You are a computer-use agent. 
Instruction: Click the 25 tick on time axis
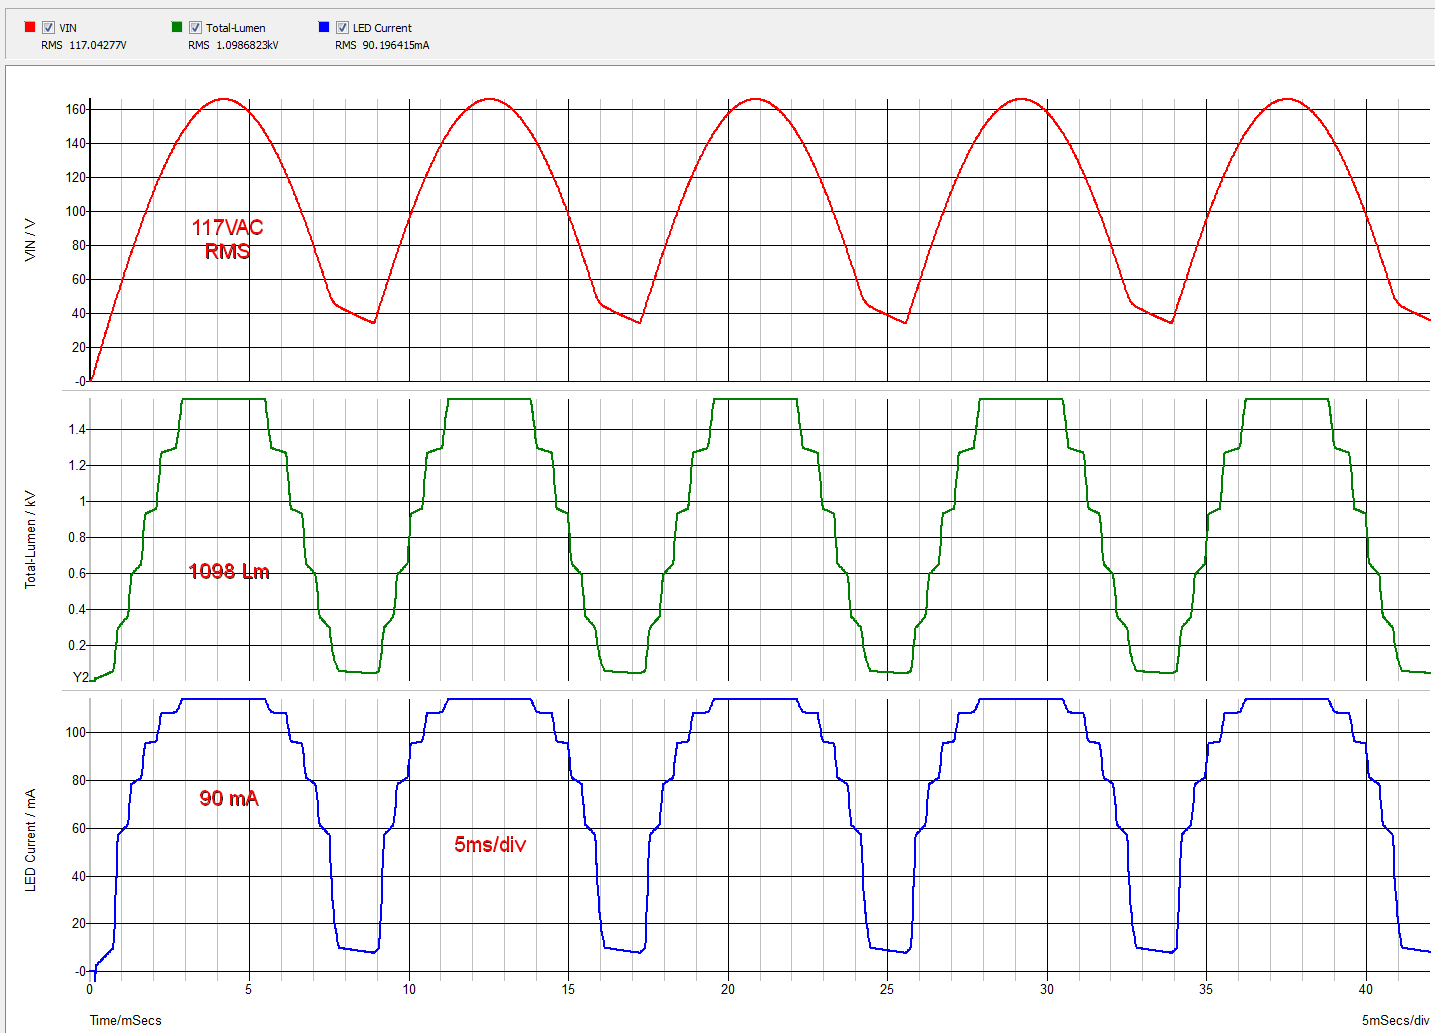(x=887, y=989)
